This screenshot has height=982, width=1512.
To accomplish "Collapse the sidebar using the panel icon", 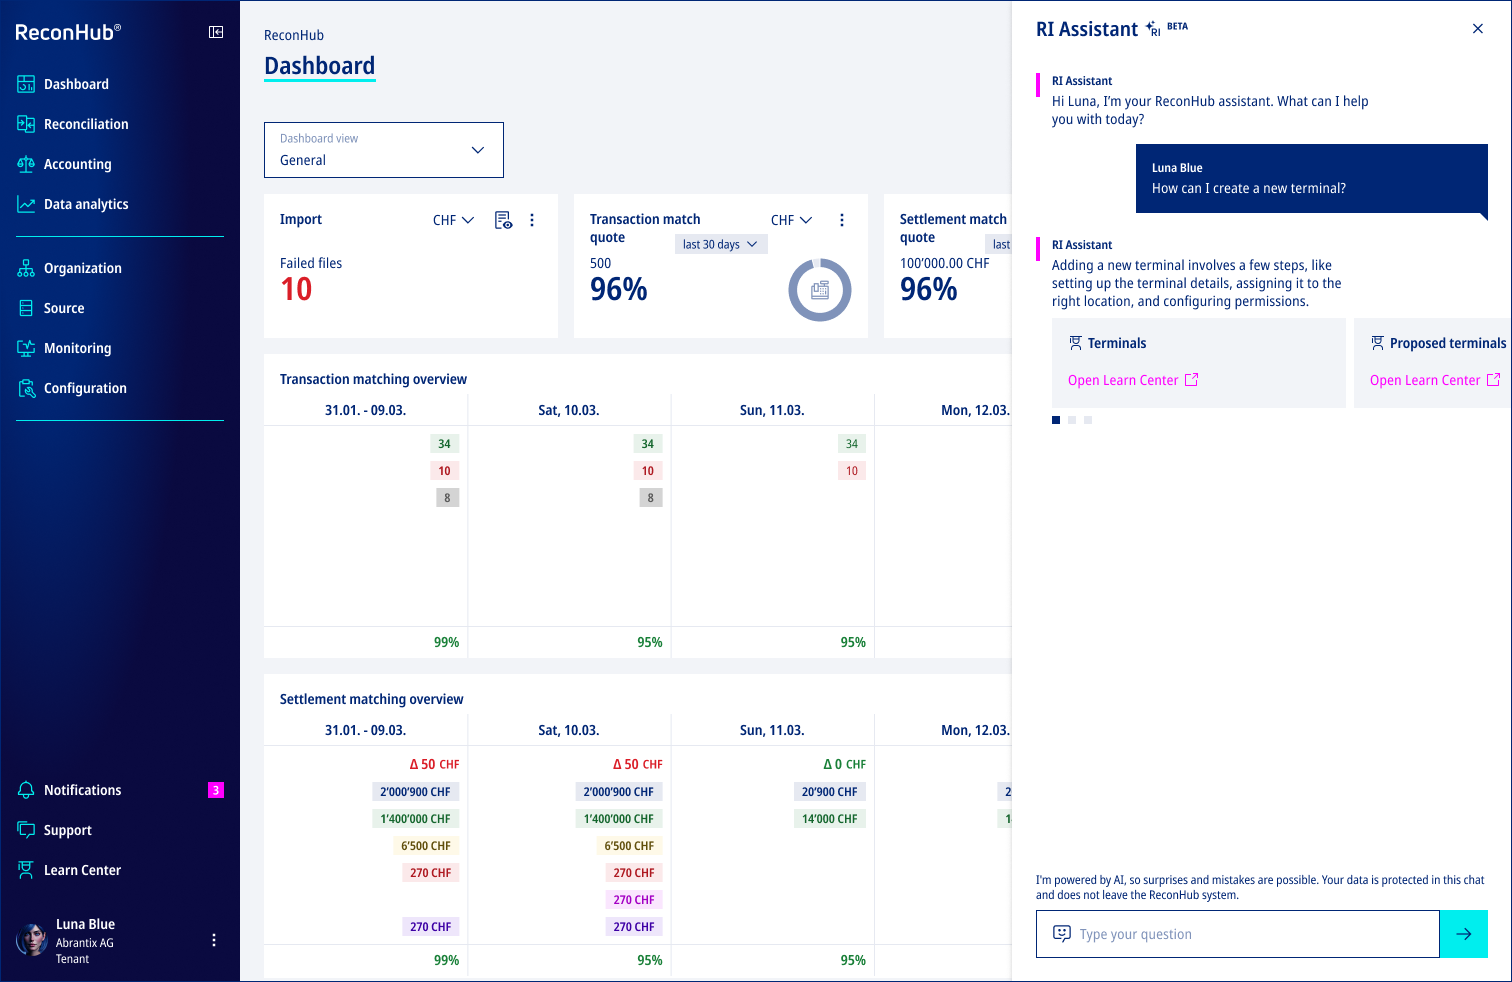I will [216, 32].
